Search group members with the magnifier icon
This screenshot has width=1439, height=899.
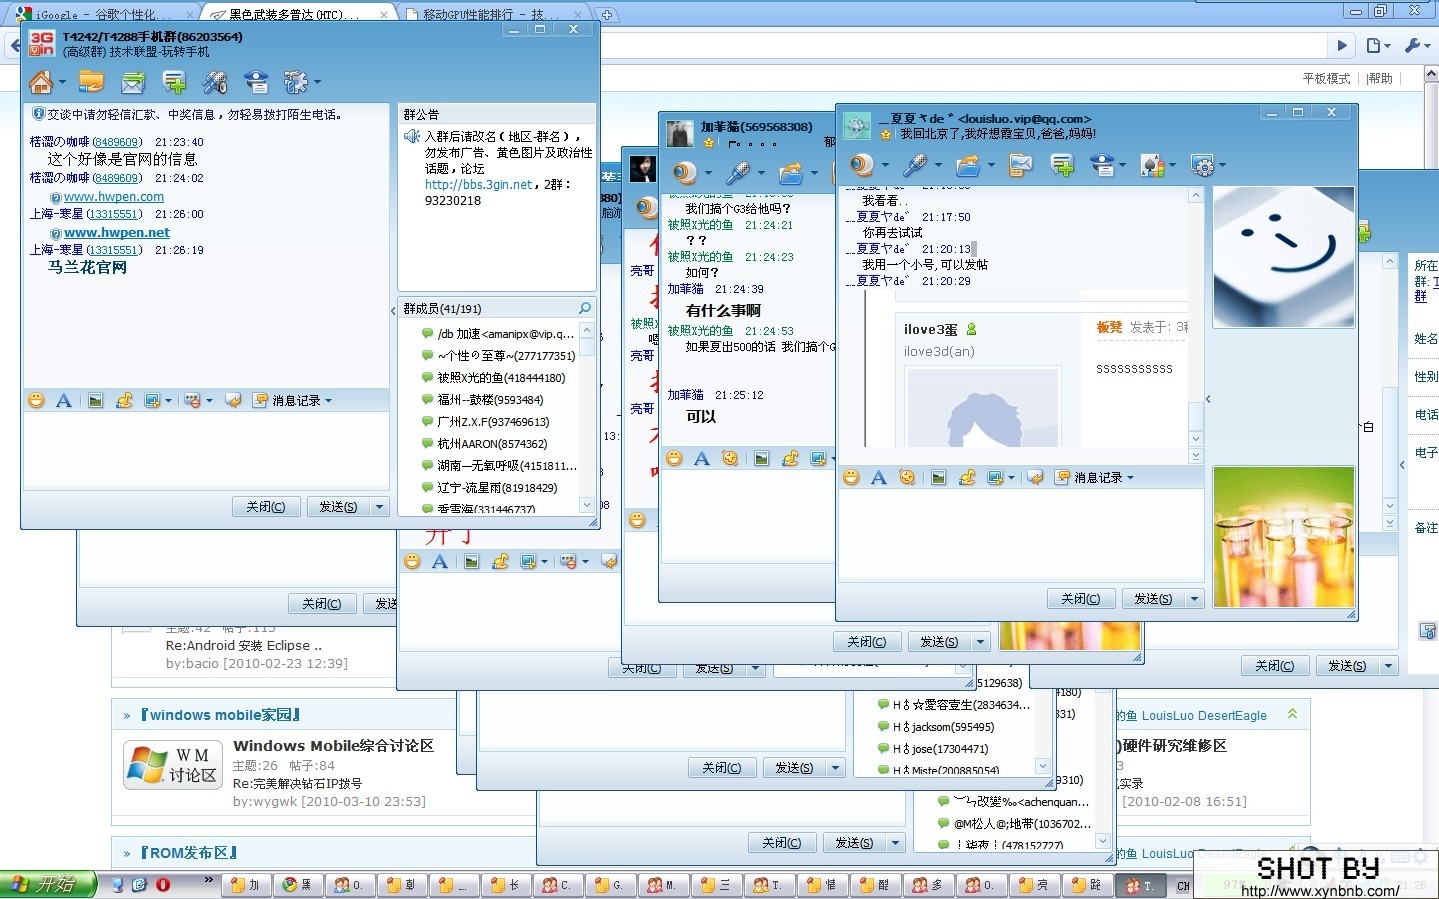point(585,308)
